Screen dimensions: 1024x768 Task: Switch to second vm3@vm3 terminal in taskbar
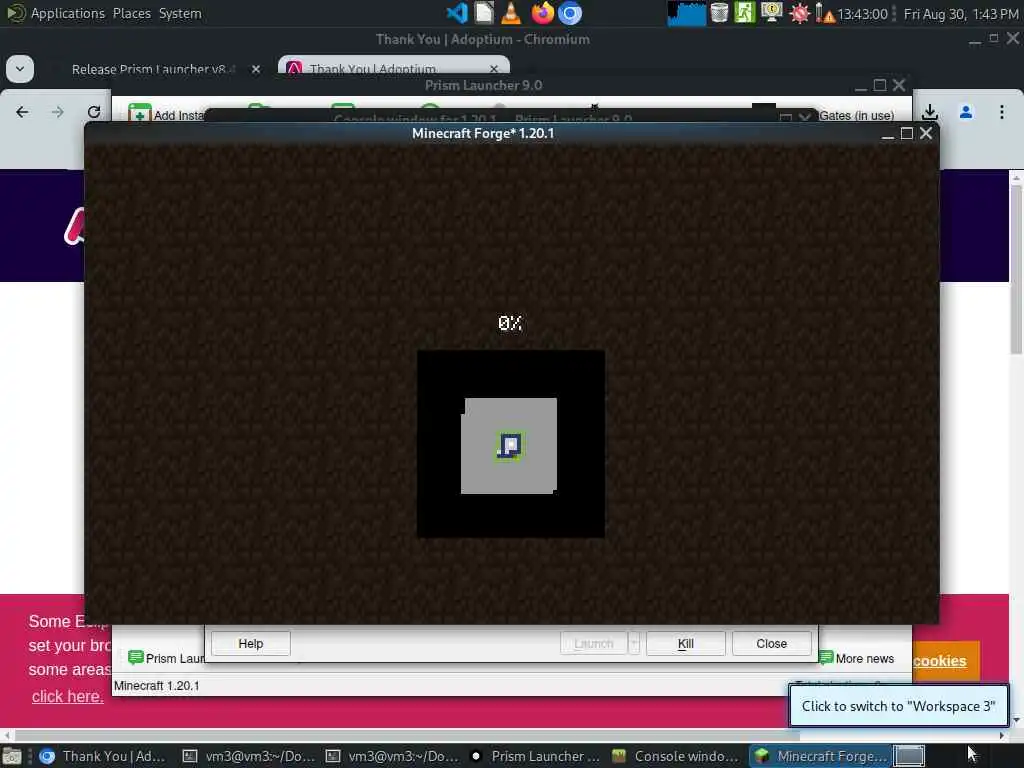pos(392,756)
